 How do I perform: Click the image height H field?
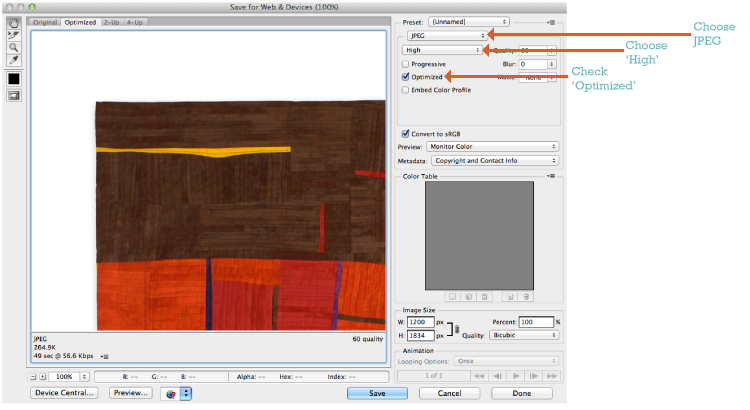tap(420, 336)
